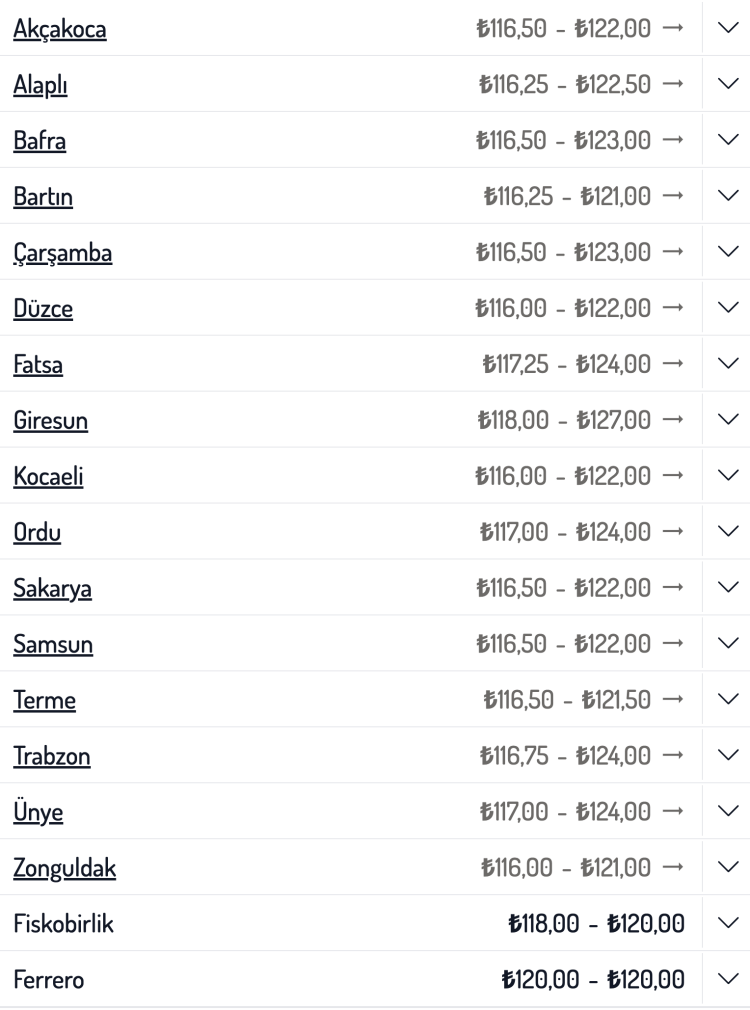Toggle the Ordu row dropdown arrow
The height and width of the screenshot is (1010, 750).
tap(727, 532)
